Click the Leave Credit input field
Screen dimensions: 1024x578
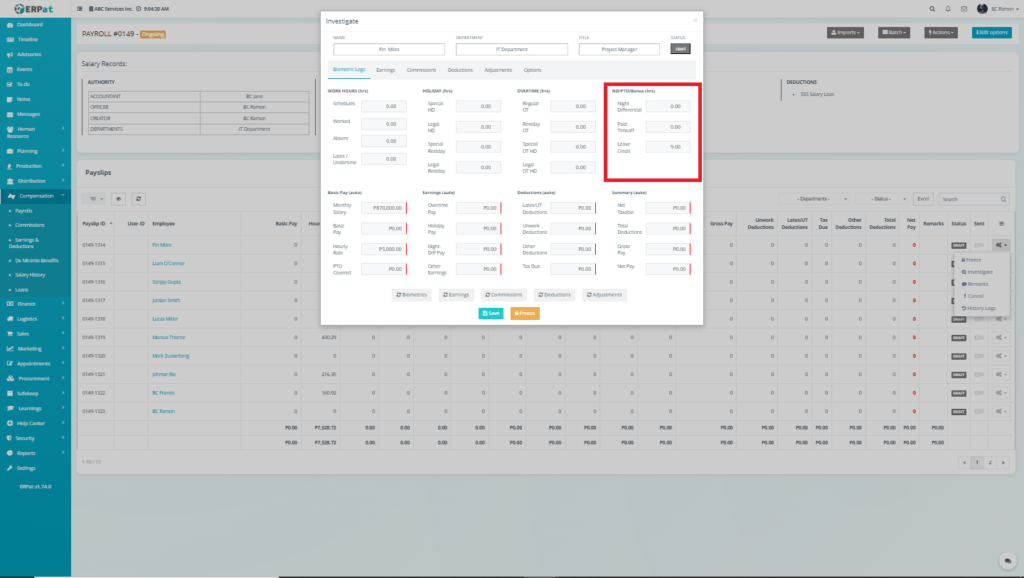[x=667, y=147]
